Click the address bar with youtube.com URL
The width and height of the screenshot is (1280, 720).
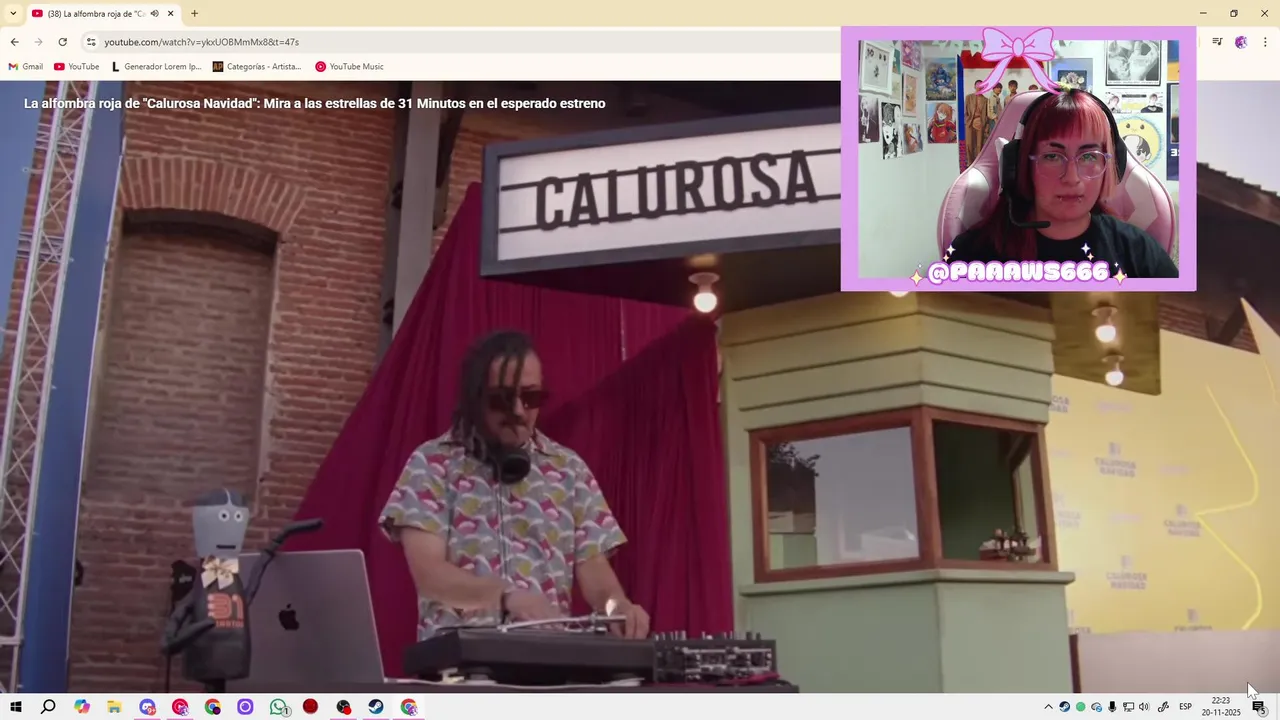460,42
